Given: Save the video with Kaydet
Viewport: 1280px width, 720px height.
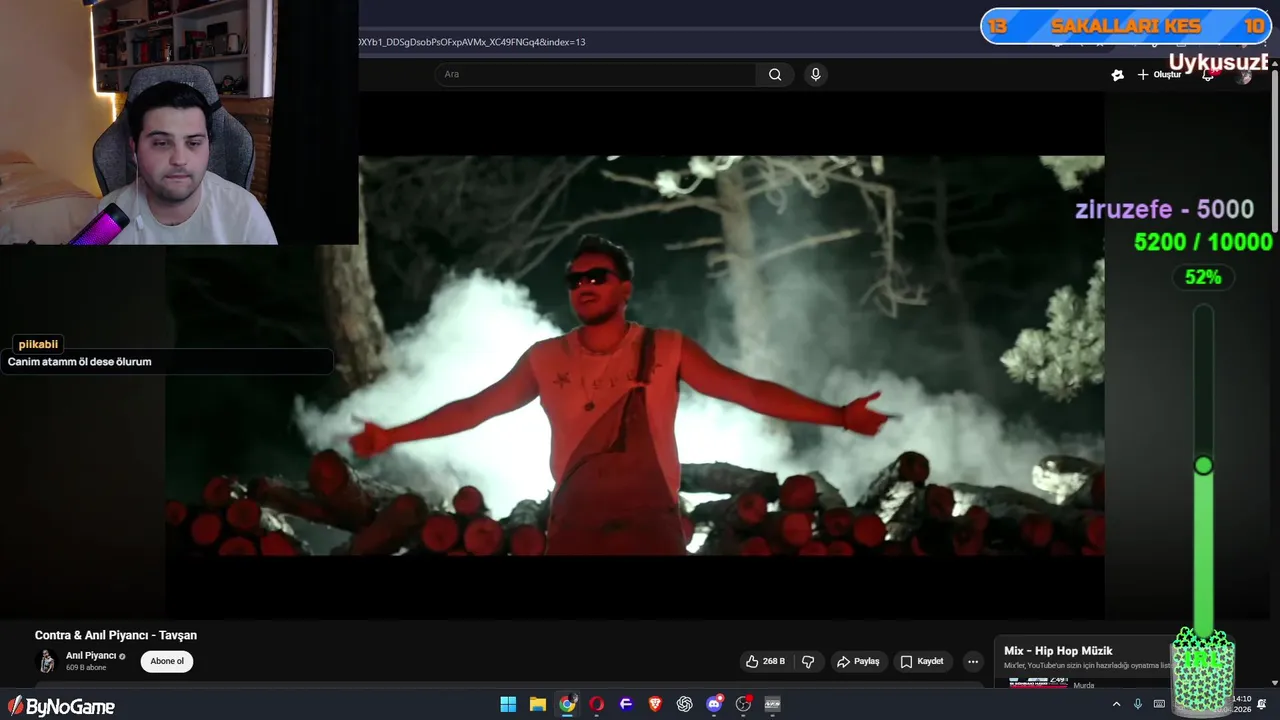Looking at the screenshot, I should [x=921, y=661].
